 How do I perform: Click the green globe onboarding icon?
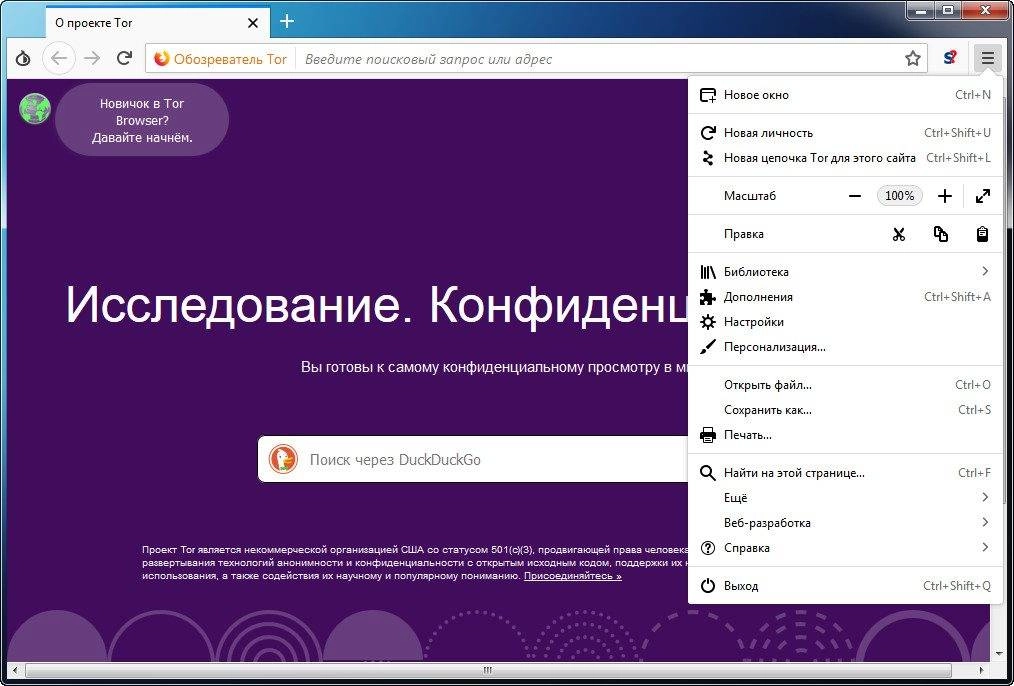pyautogui.click(x=35, y=109)
